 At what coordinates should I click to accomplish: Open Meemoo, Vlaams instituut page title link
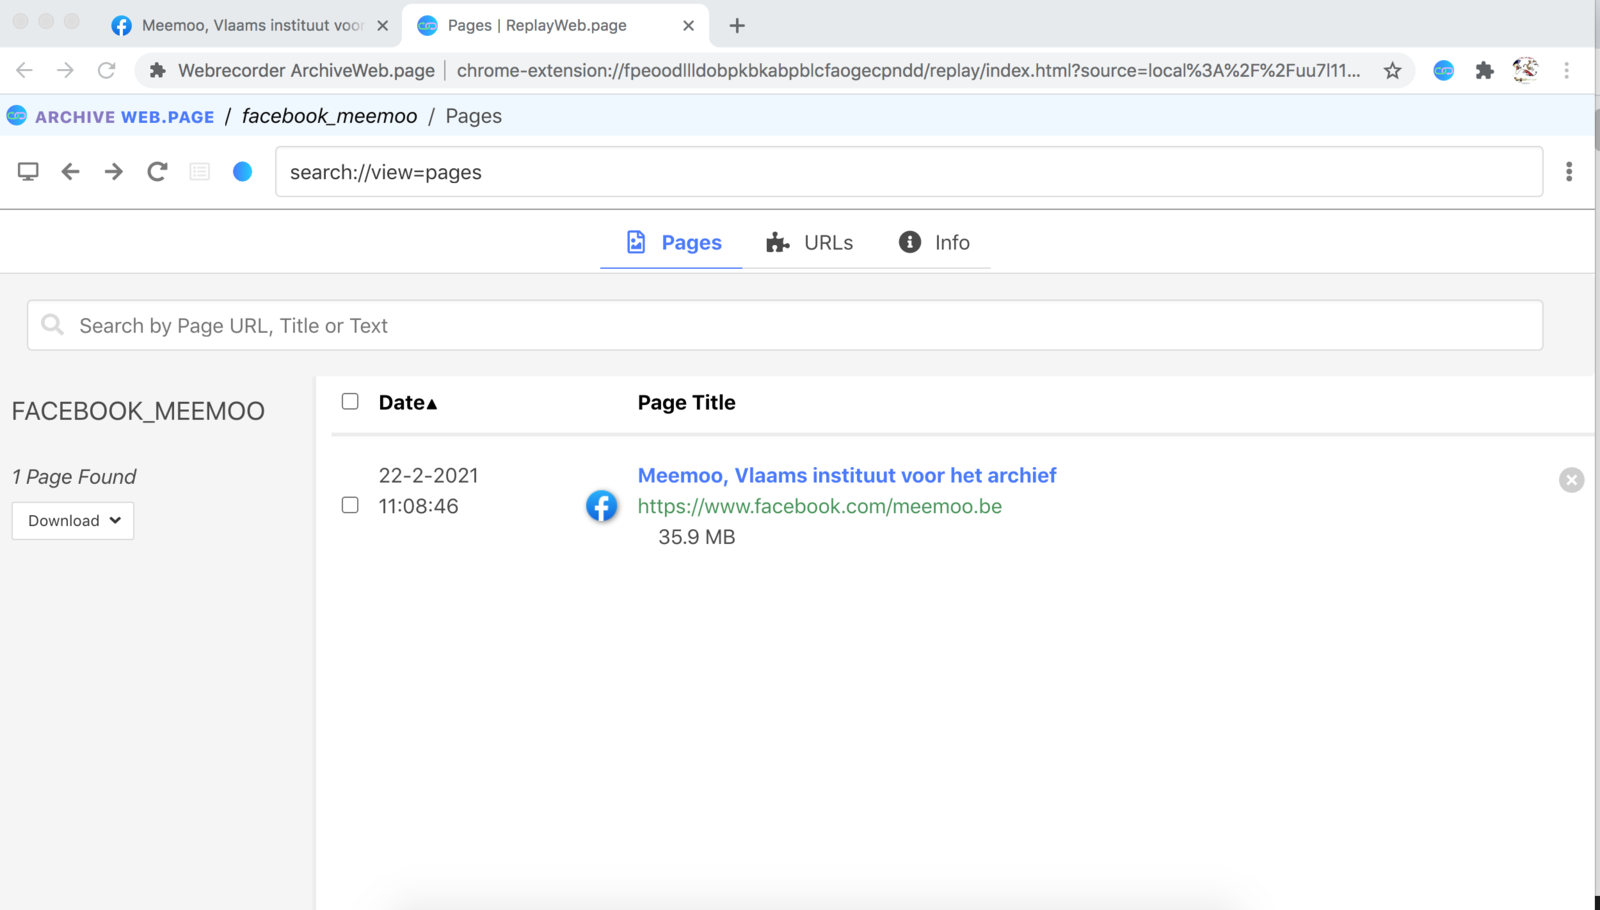point(846,476)
